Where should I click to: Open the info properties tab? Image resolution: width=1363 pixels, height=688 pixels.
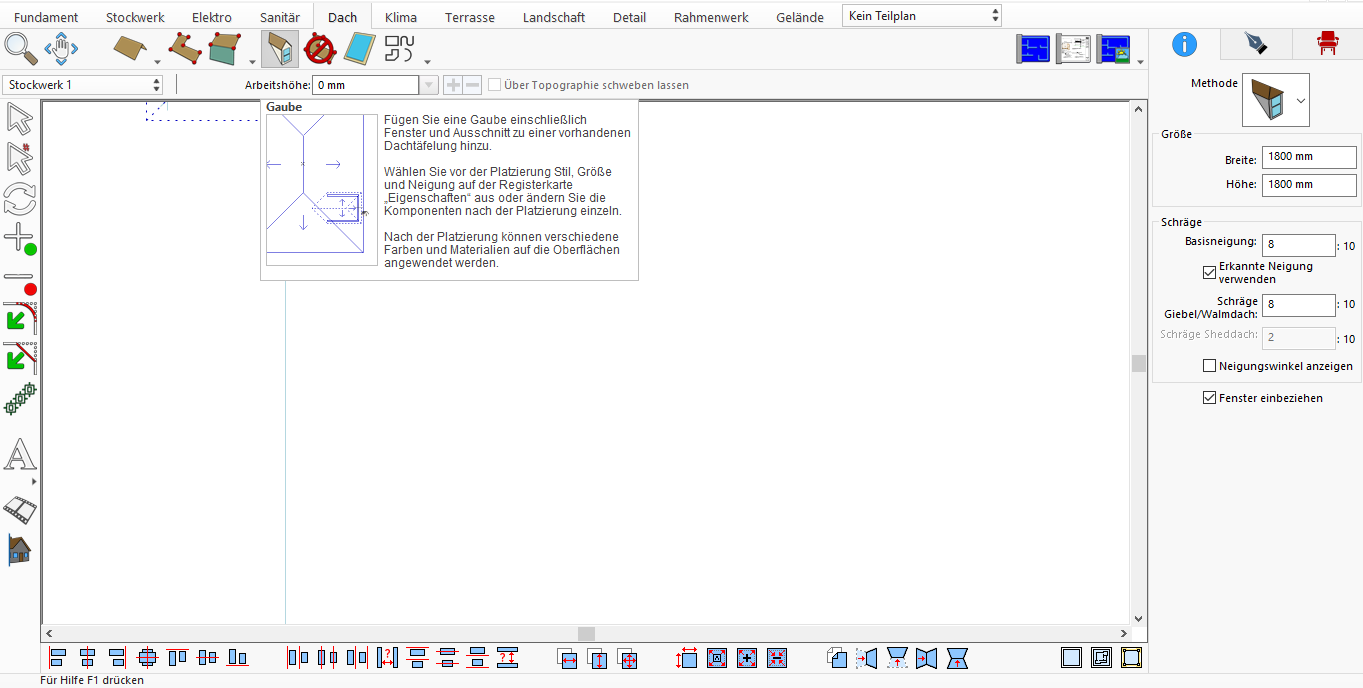click(x=1185, y=44)
